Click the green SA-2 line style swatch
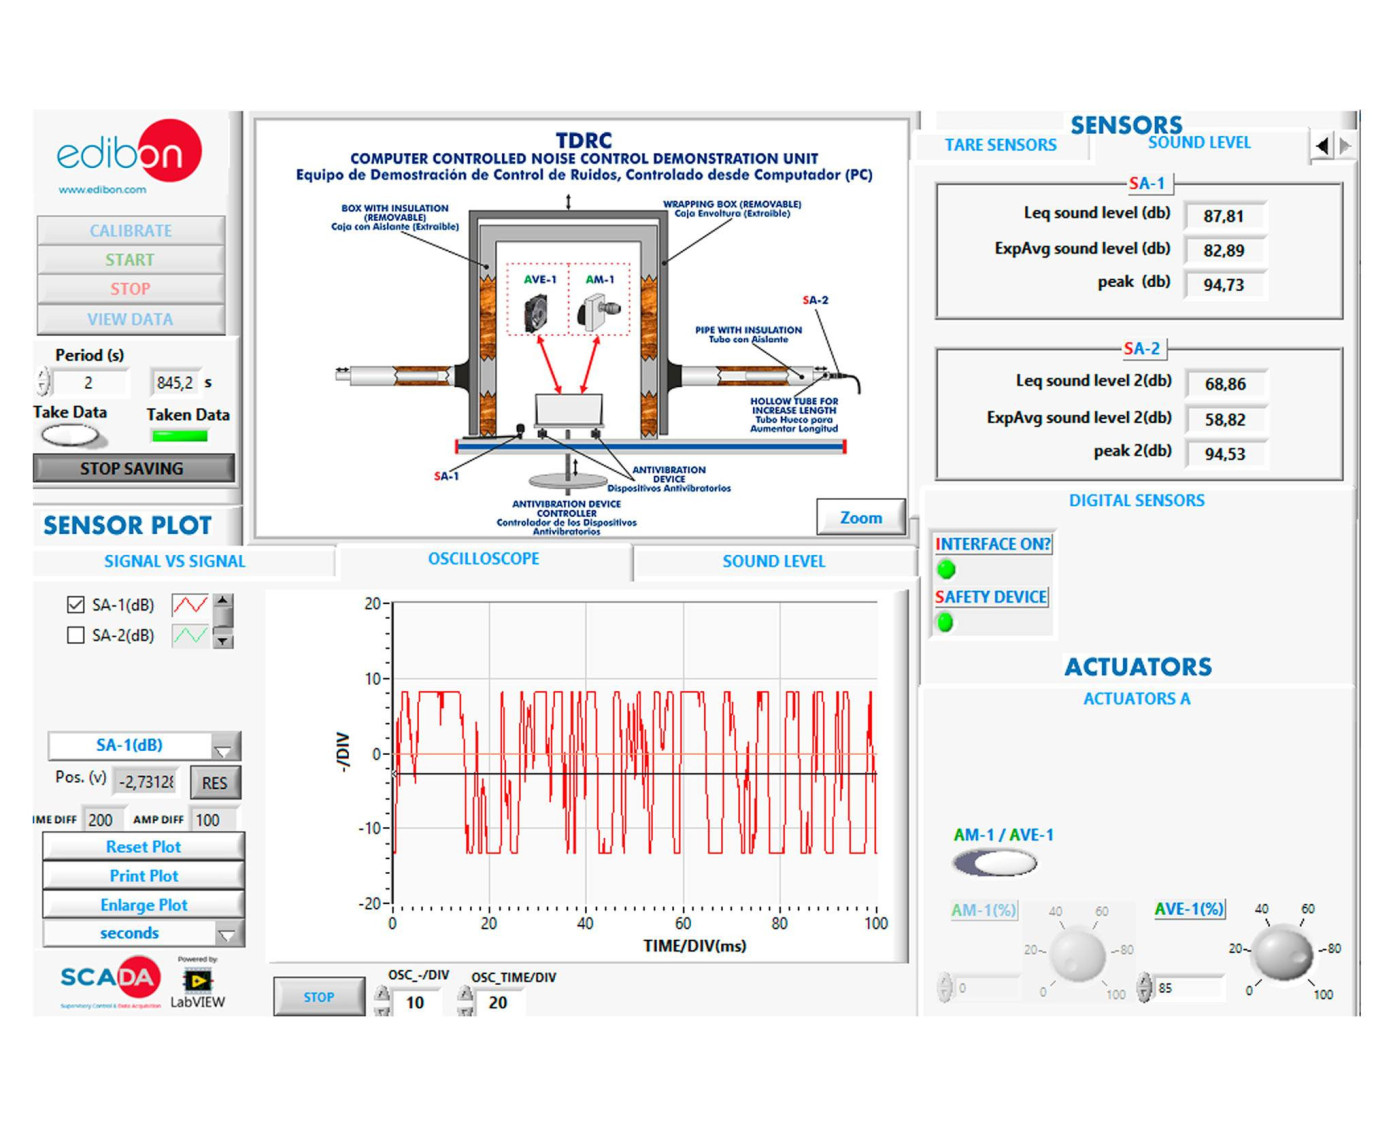 coord(189,635)
